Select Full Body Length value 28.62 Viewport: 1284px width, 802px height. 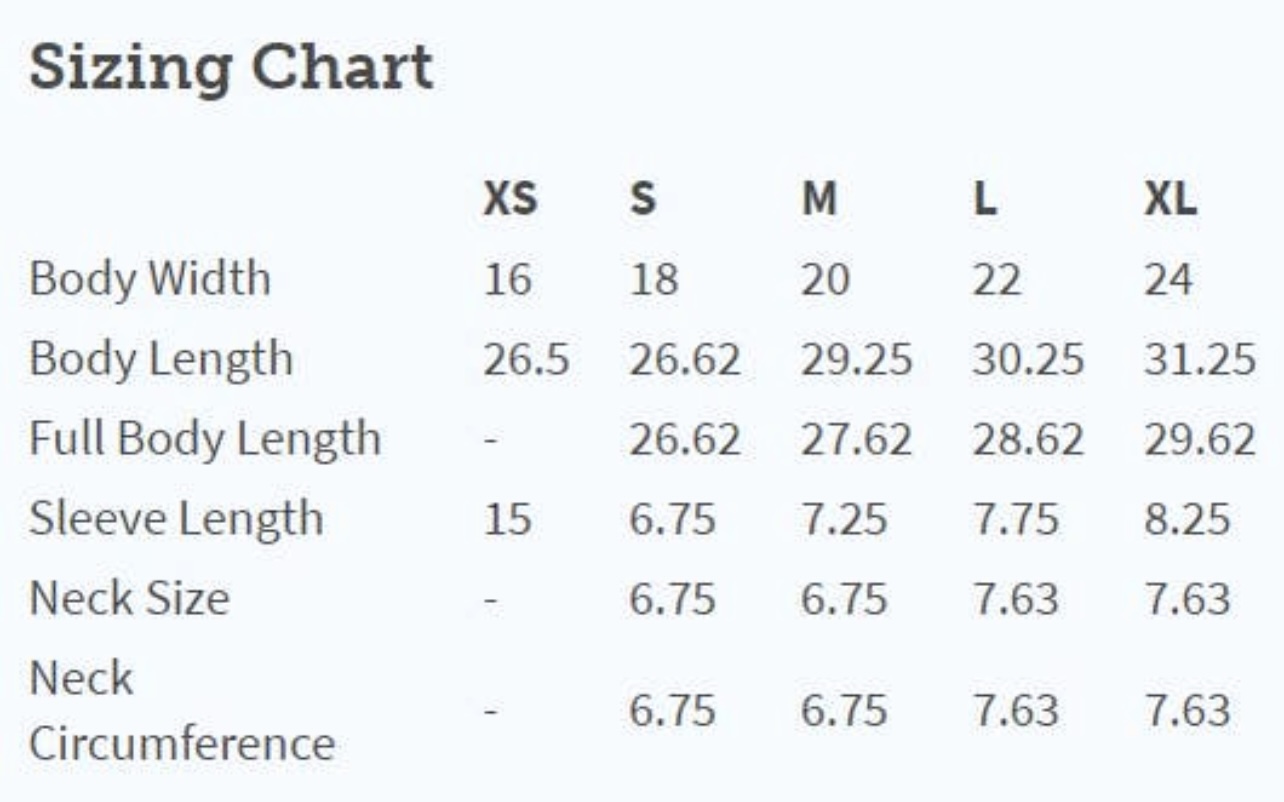tap(1027, 439)
